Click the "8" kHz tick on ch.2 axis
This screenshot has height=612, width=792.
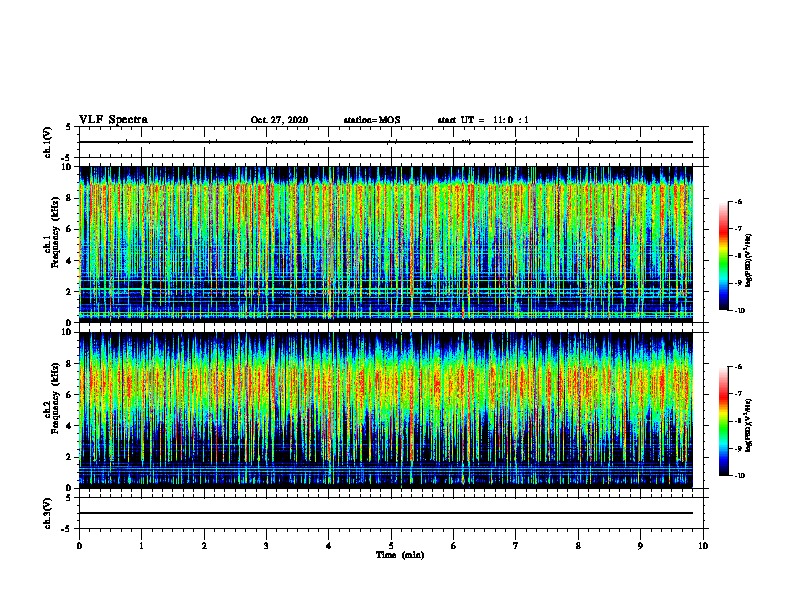69,364
